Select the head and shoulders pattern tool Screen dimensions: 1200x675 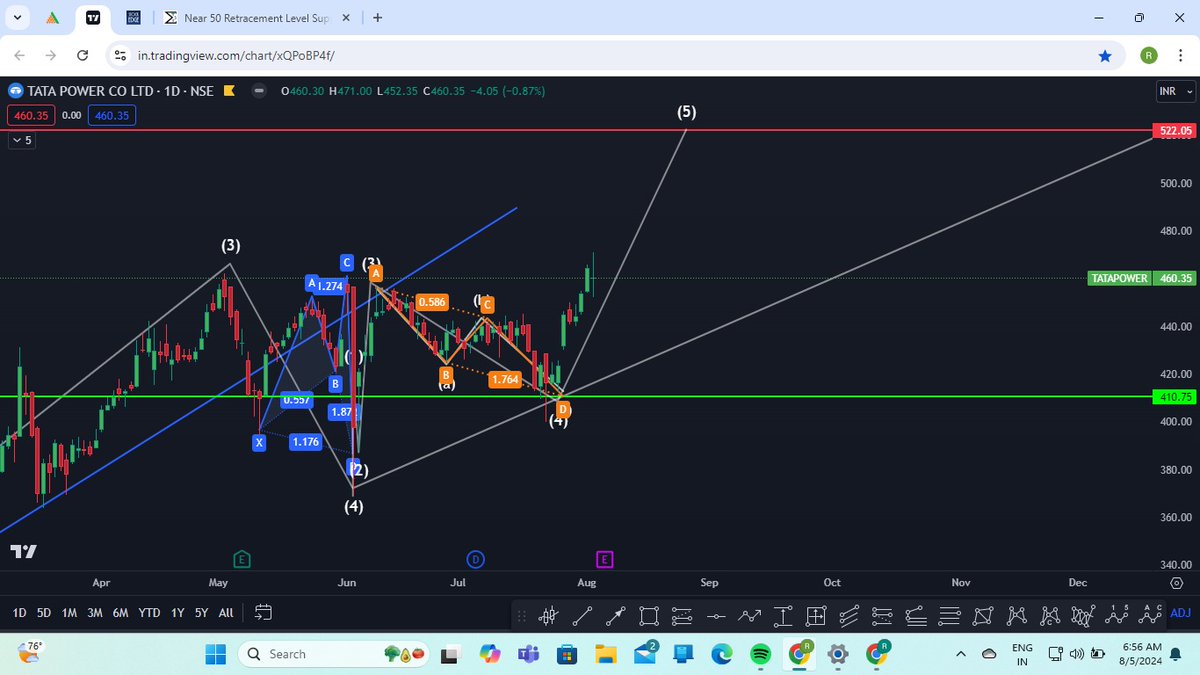coord(1082,616)
